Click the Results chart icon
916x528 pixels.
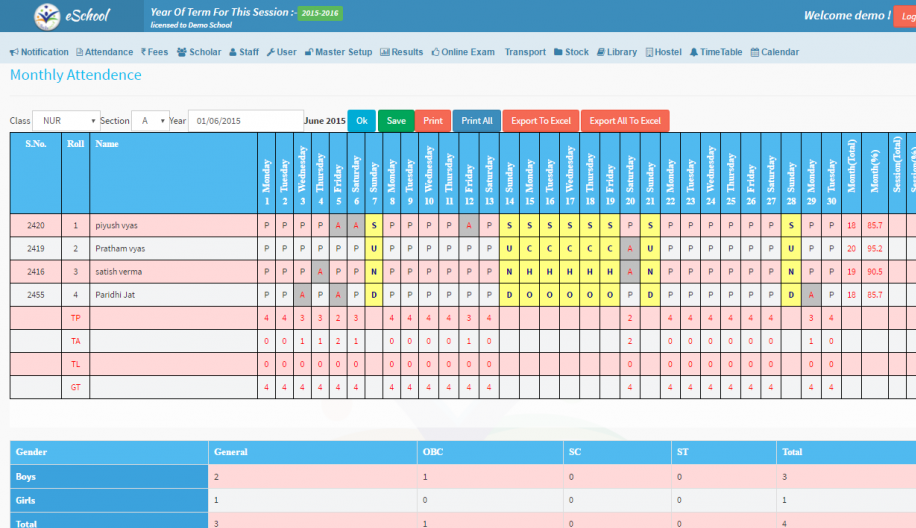384,52
